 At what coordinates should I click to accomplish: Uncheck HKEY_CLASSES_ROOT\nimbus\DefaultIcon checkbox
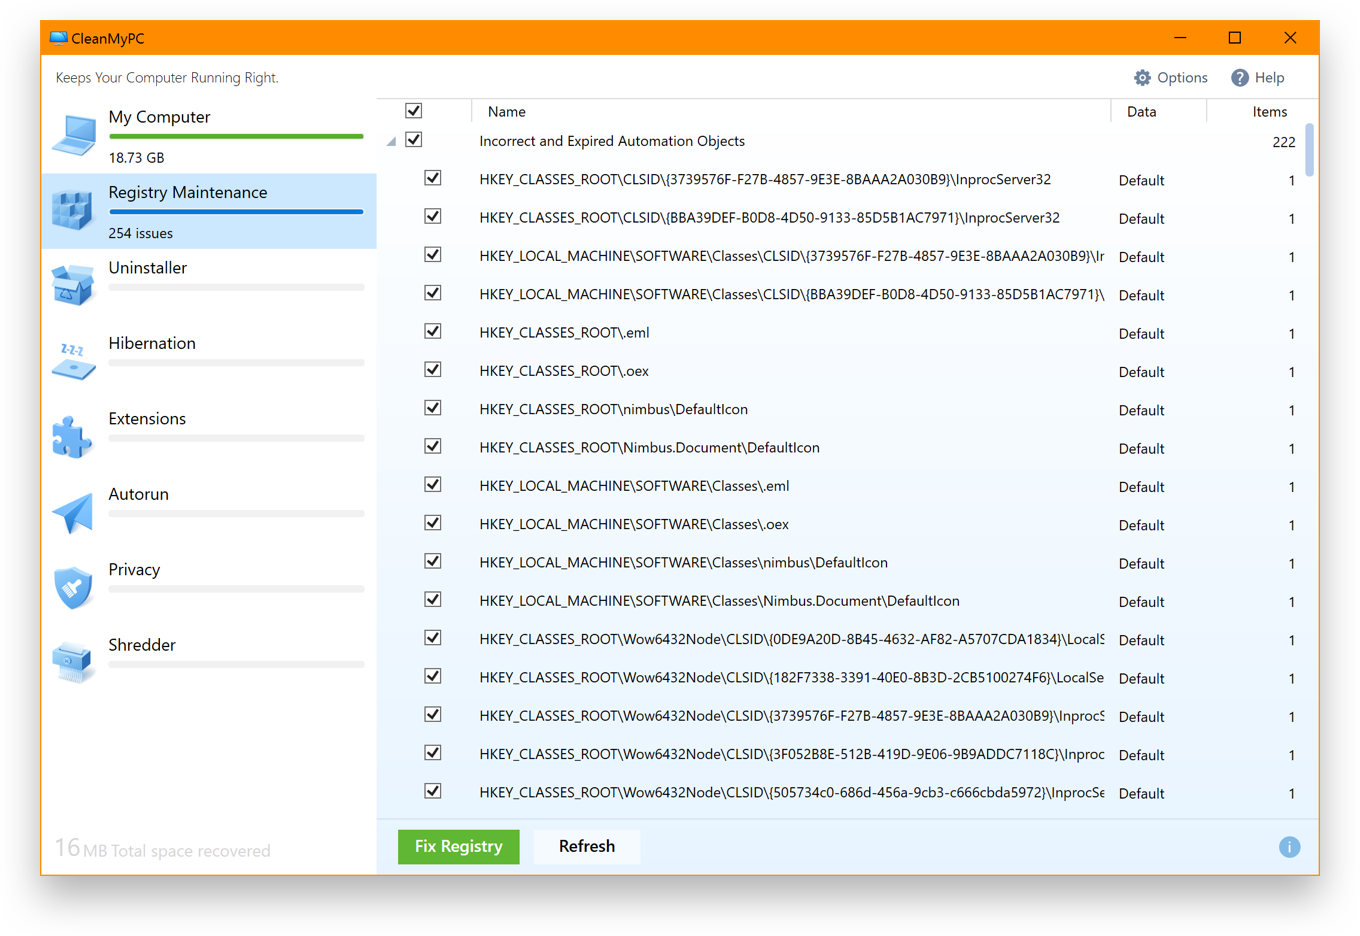(433, 408)
